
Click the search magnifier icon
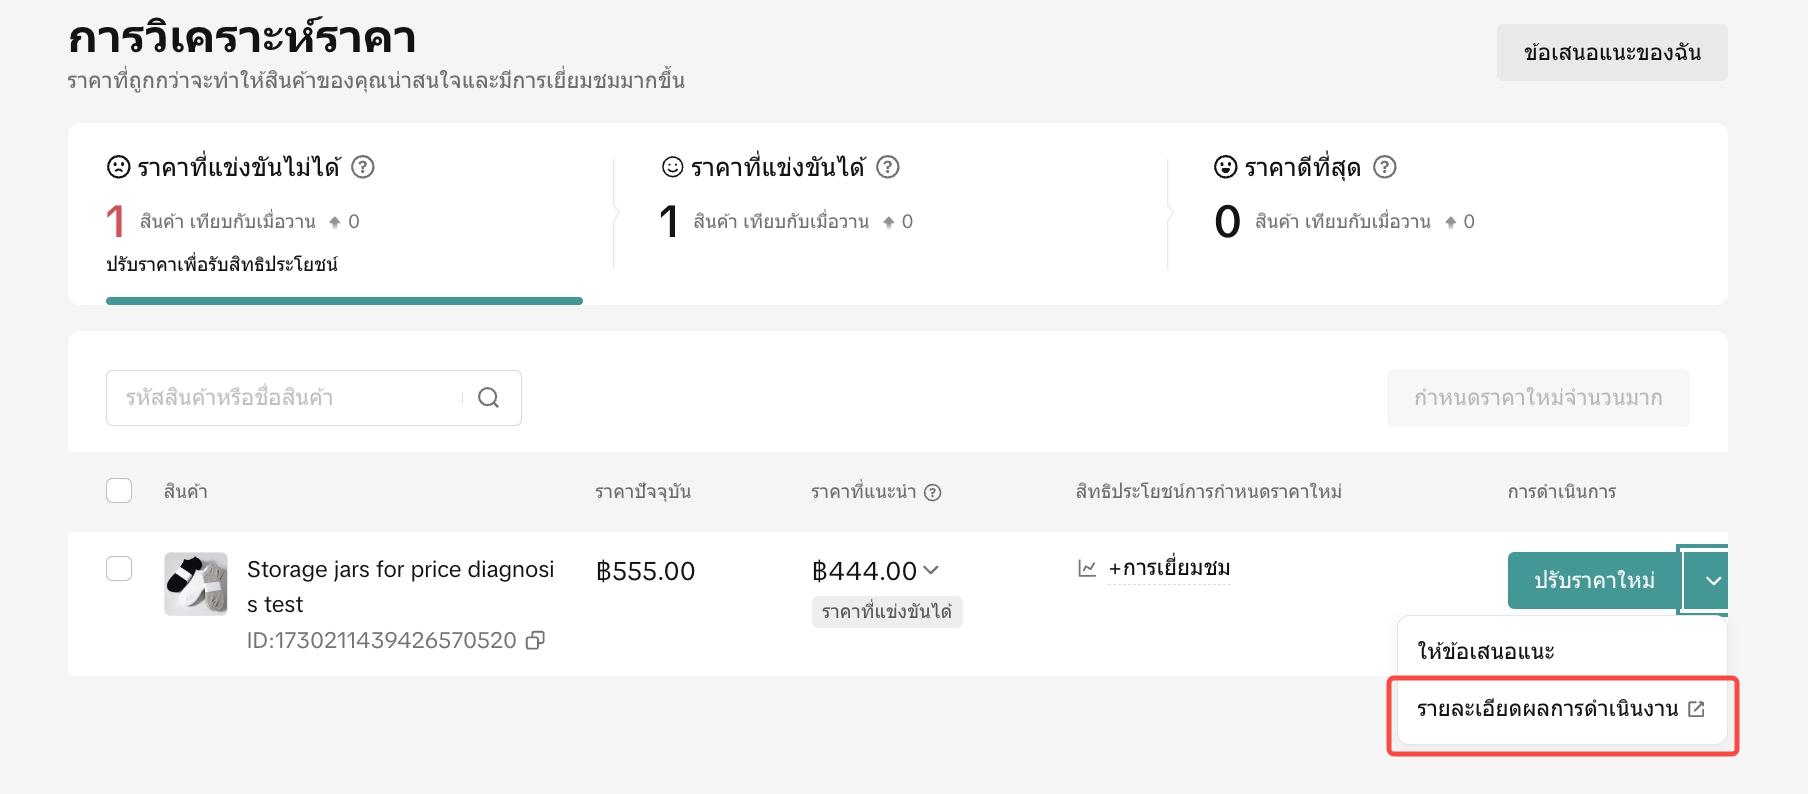488,398
